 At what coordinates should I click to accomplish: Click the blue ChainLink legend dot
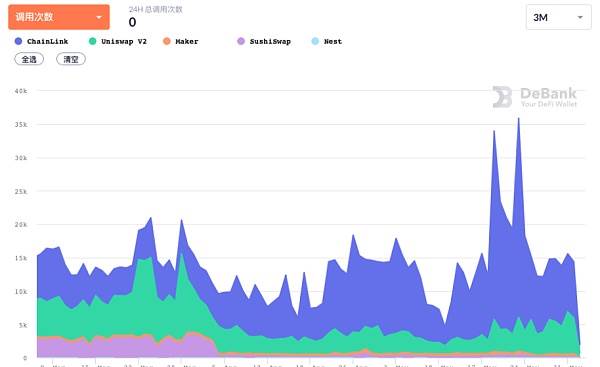click(x=18, y=41)
